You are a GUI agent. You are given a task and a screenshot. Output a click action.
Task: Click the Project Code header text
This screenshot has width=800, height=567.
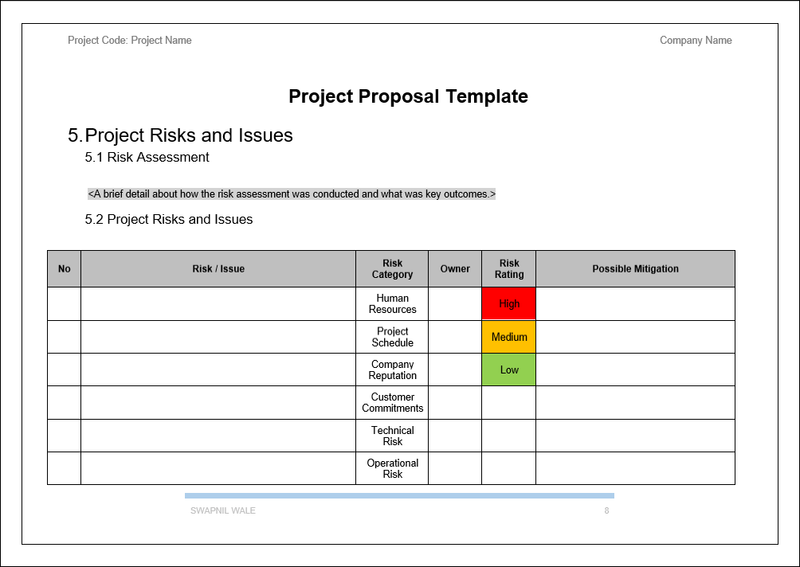[x=130, y=41]
